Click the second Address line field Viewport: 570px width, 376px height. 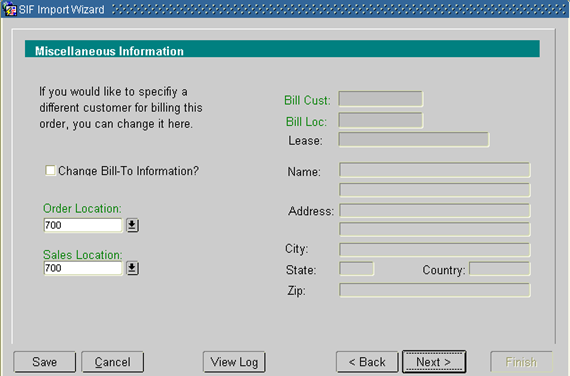435,229
